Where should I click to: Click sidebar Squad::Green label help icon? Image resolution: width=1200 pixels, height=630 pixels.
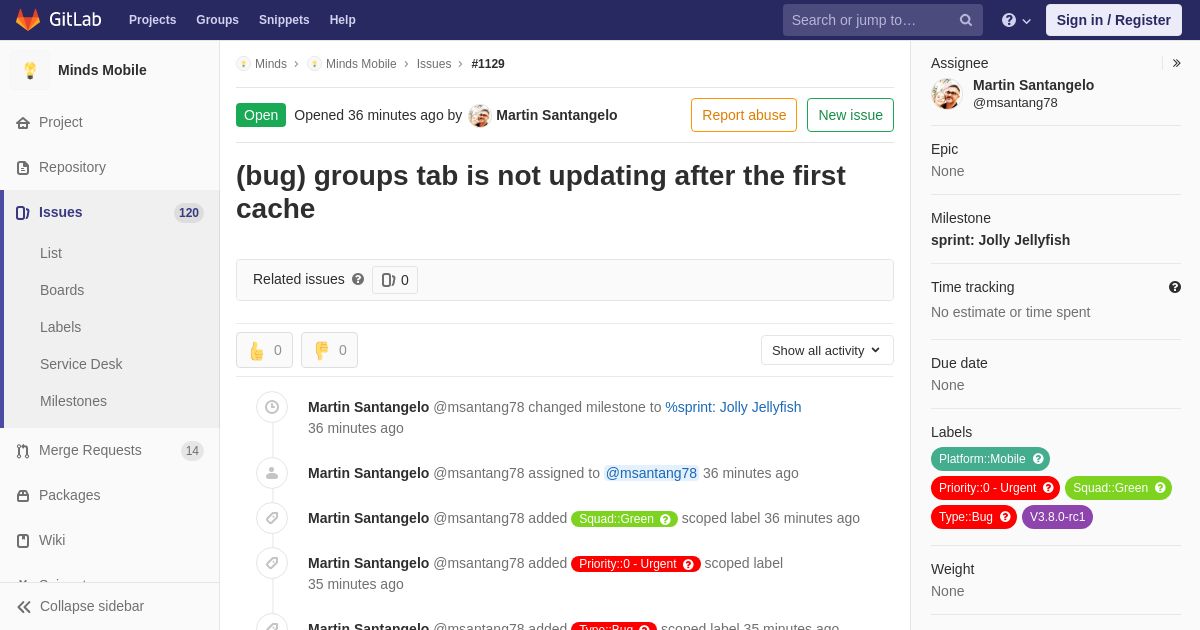[x=1160, y=488]
